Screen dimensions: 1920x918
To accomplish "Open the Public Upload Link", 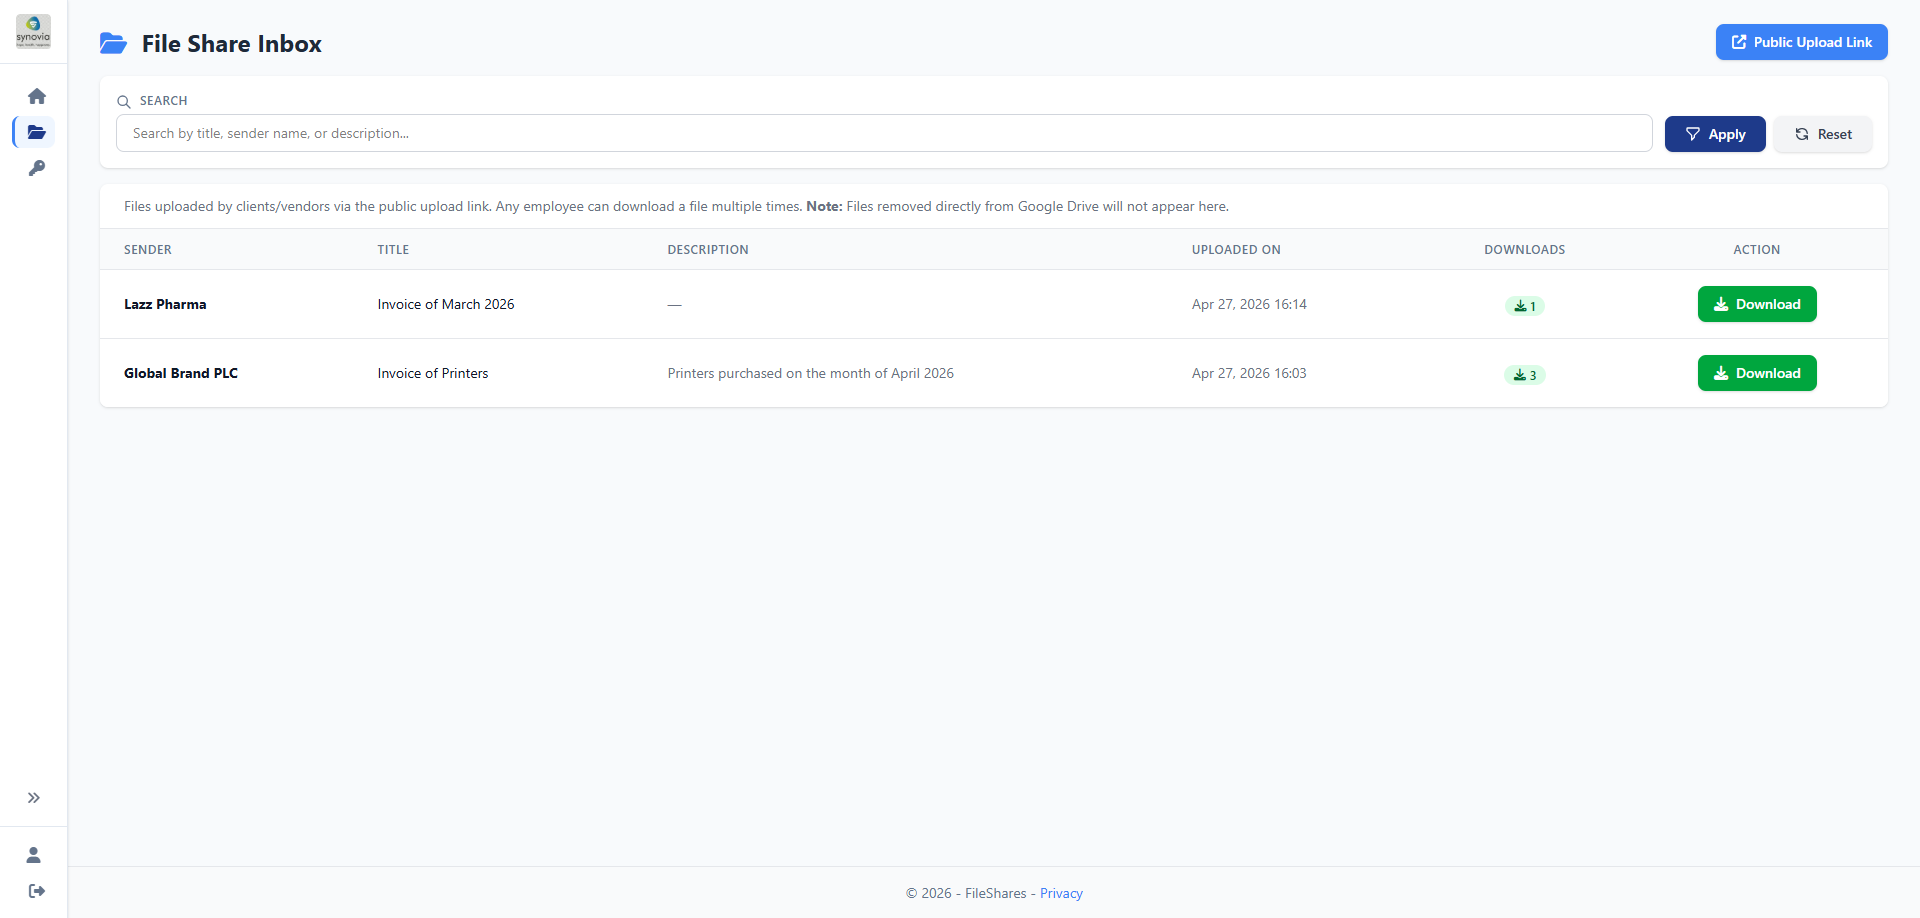I will (1802, 42).
